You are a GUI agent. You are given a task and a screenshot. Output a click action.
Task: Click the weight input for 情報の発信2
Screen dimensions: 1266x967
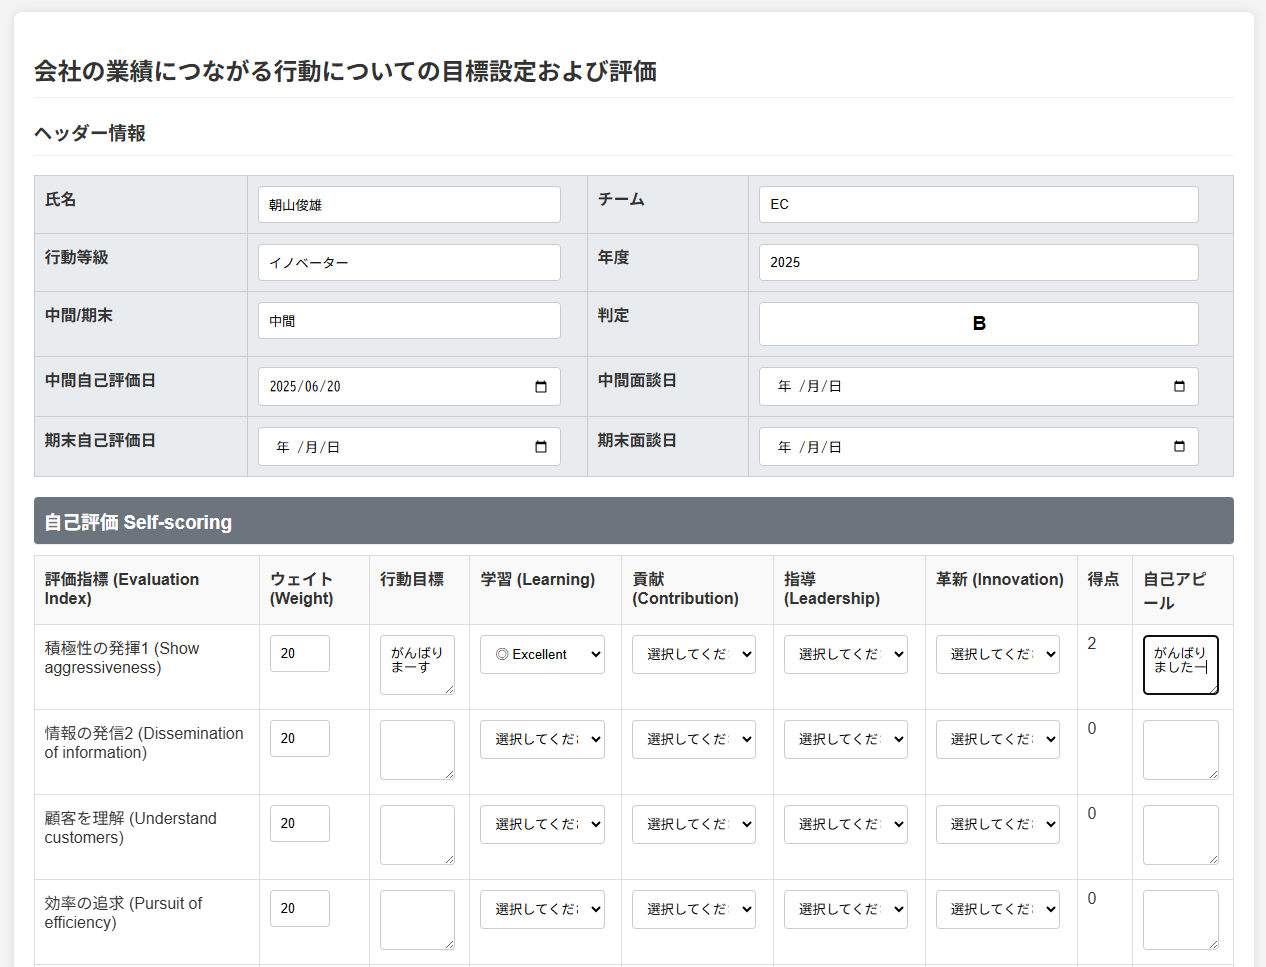300,738
